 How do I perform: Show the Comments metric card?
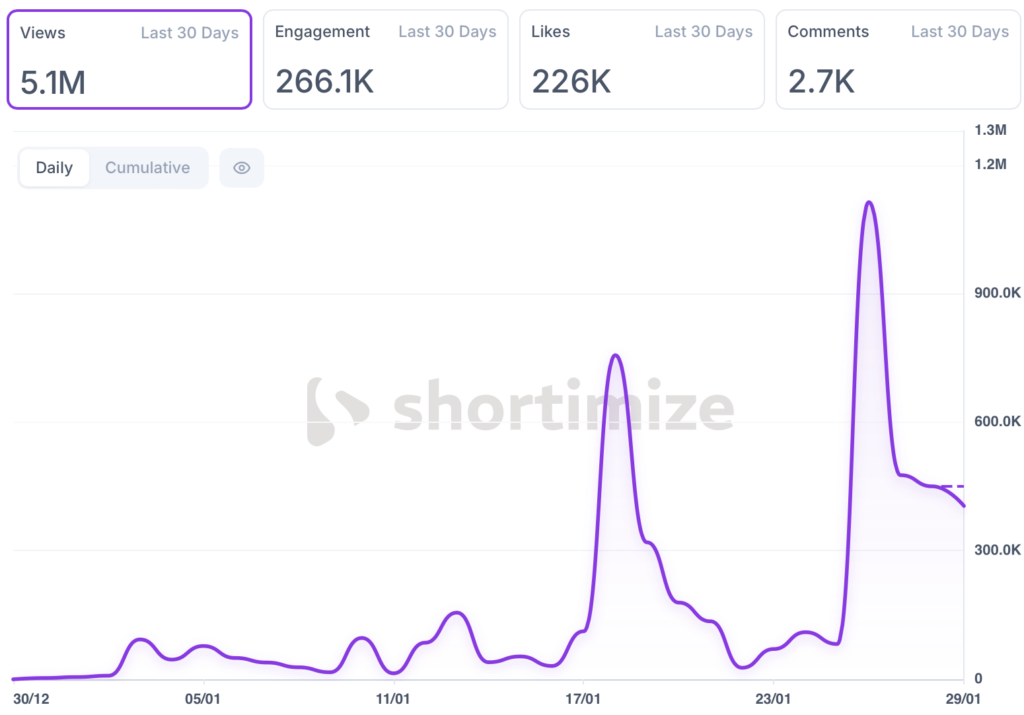pos(897,60)
